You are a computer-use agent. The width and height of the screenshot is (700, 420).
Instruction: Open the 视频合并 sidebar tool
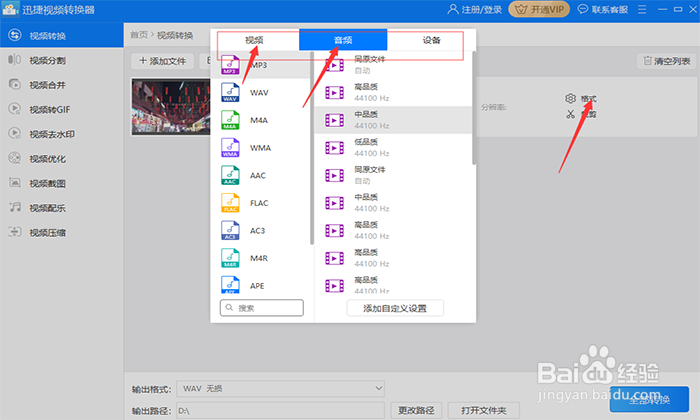pyautogui.click(x=62, y=85)
